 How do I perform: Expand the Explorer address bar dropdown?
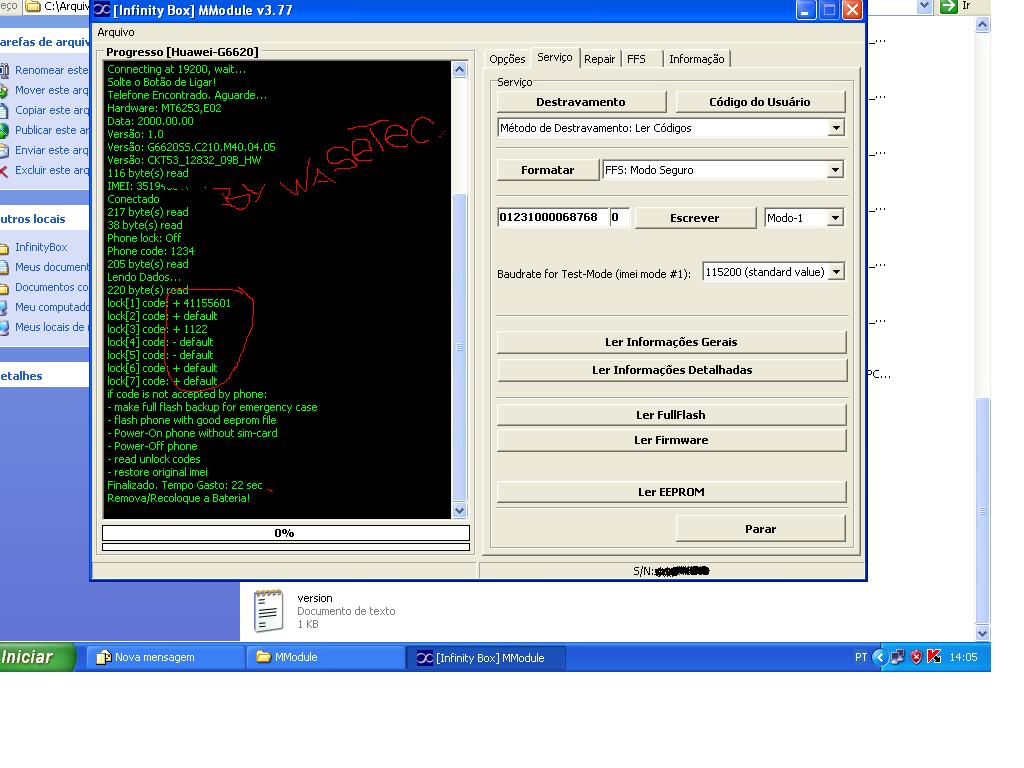coord(924,7)
